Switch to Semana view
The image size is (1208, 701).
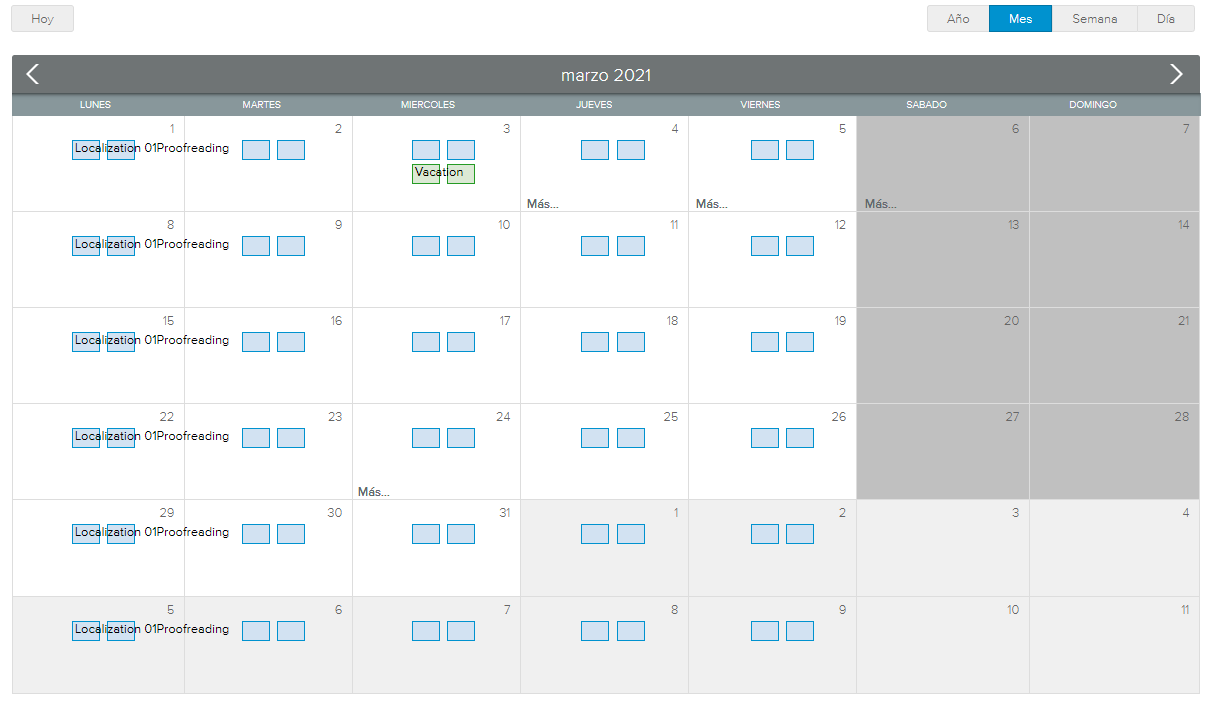point(1094,19)
